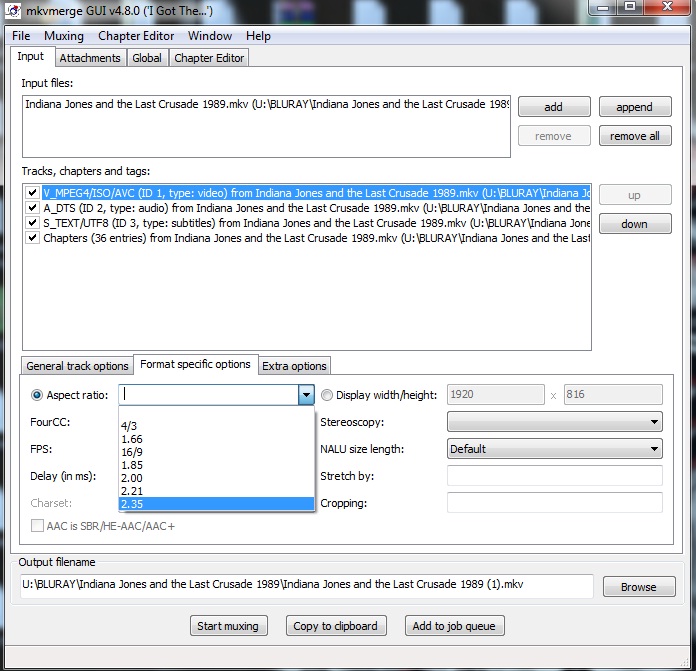Image resolution: width=696 pixels, height=671 pixels.
Task: Click the add input file button
Action: point(554,107)
